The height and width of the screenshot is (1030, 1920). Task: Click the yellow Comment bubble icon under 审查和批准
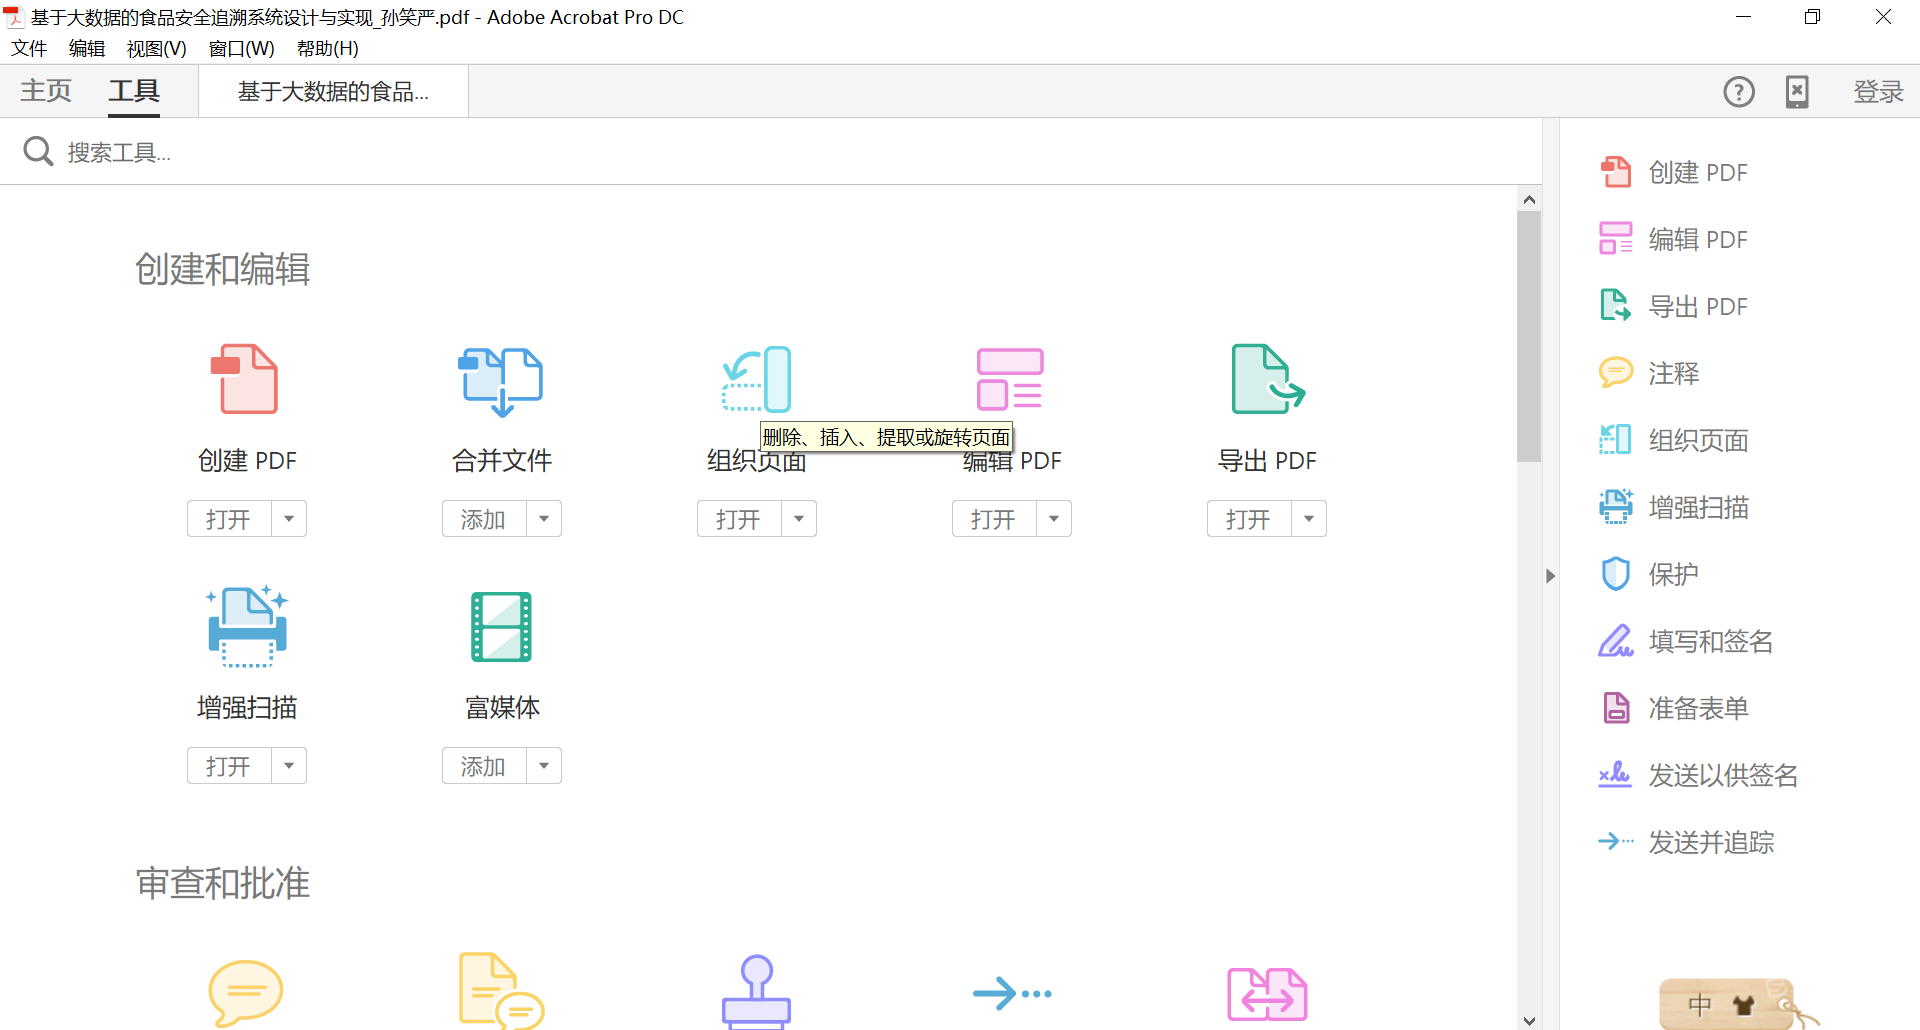(246, 993)
